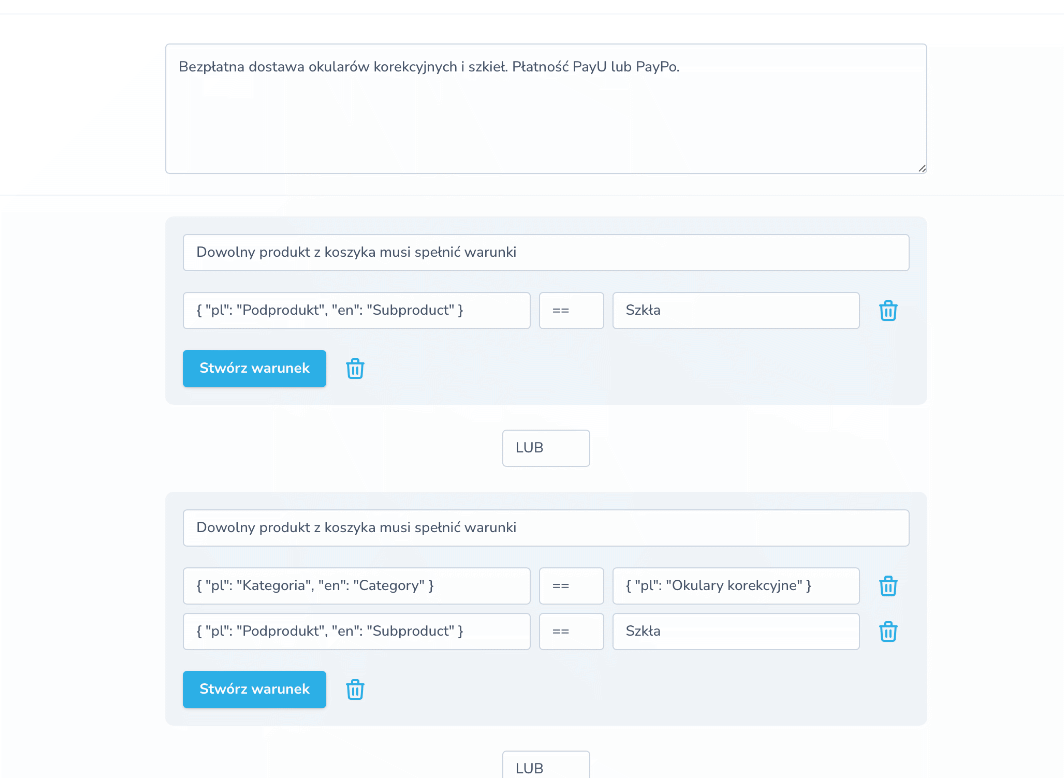1064x778 pixels.
Task: Open the first LUB logical operator dropdown
Action: click(545, 448)
